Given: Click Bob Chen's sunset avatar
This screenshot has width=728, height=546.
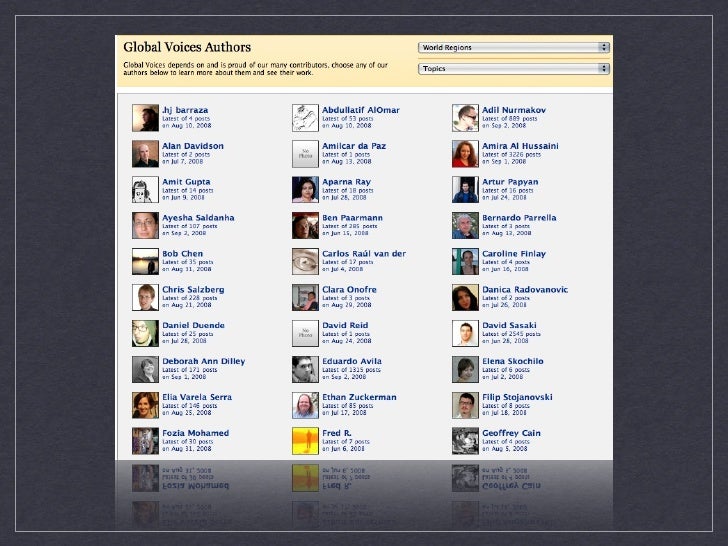Looking at the screenshot, I should coord(145,261).
